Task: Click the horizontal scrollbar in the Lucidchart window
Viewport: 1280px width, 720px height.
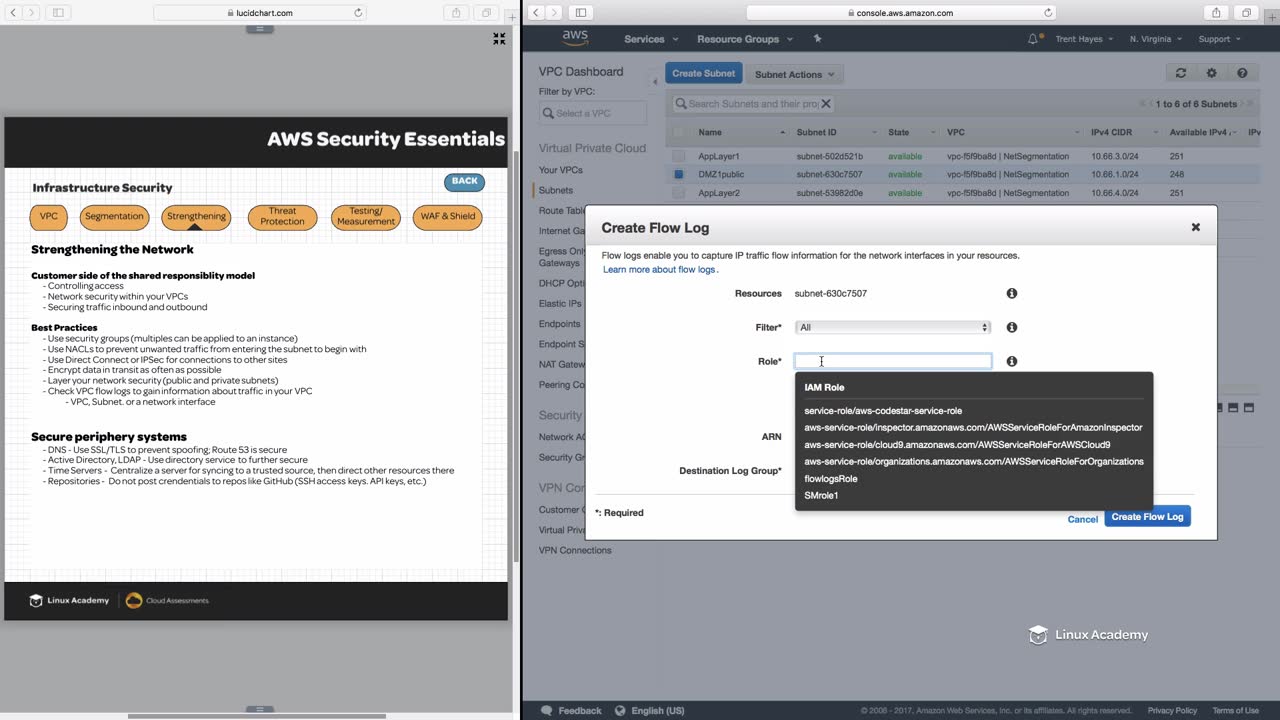Action: click(x=255, y=716)
